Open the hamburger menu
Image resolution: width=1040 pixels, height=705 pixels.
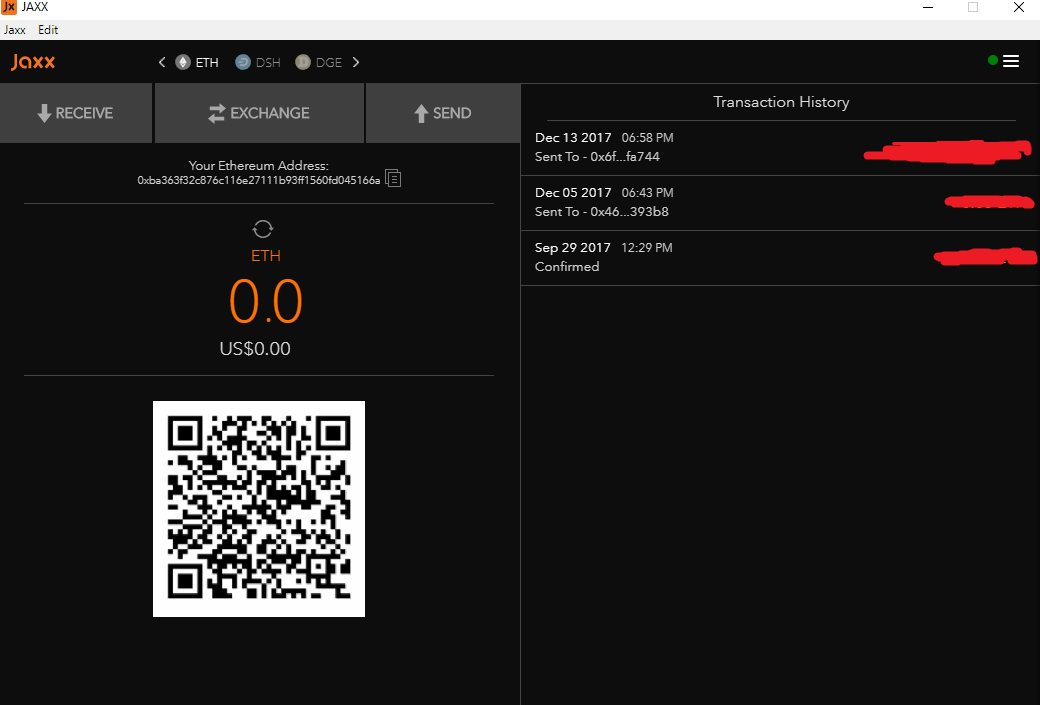[x=1011, y=61]
